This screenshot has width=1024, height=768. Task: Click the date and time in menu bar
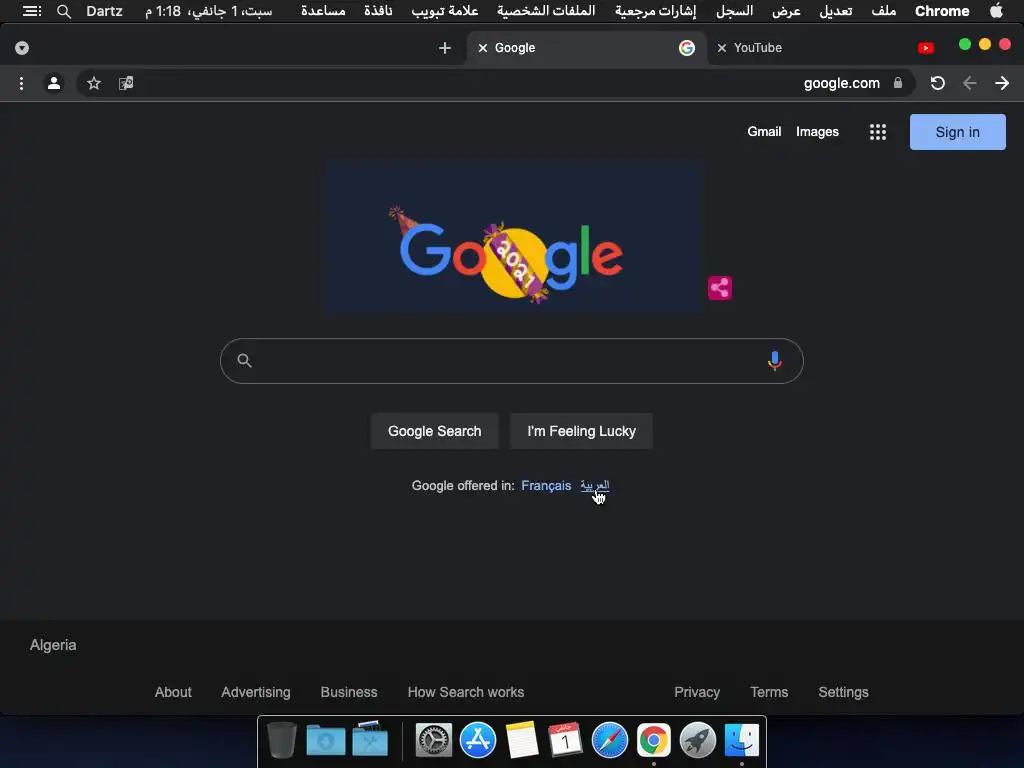tap(208, 11)
